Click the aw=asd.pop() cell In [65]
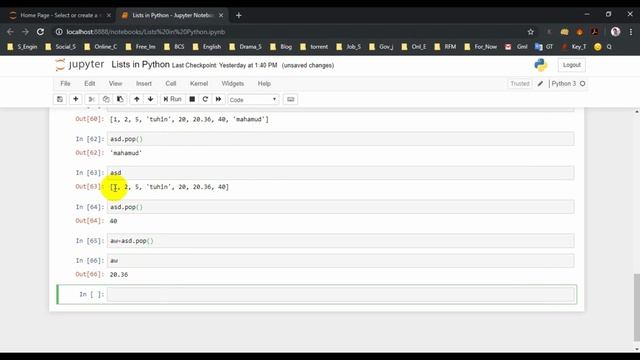Screen dimensions: 640x360 click(x=340, y=241)
